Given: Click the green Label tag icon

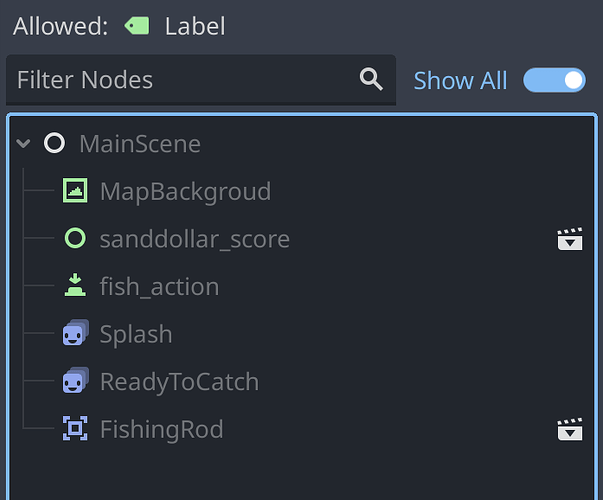Looking at the screenshot, I should (137, 26).
